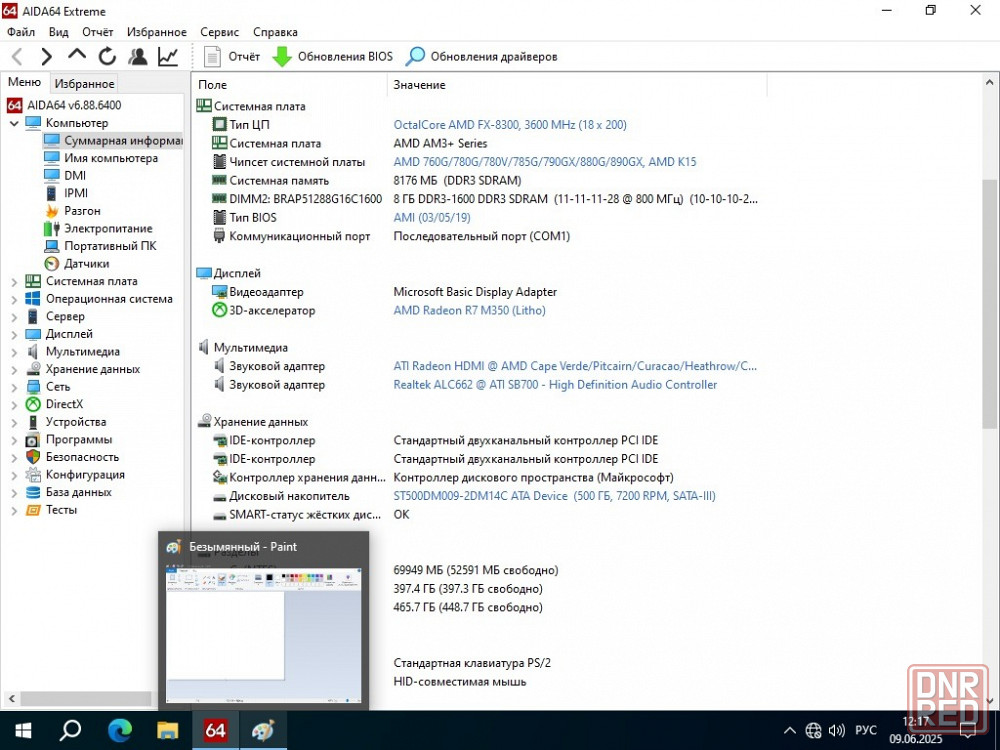Expand the Устройства tree node
The width and height of the screenshot is (1000, 750).
coord(14,422)
